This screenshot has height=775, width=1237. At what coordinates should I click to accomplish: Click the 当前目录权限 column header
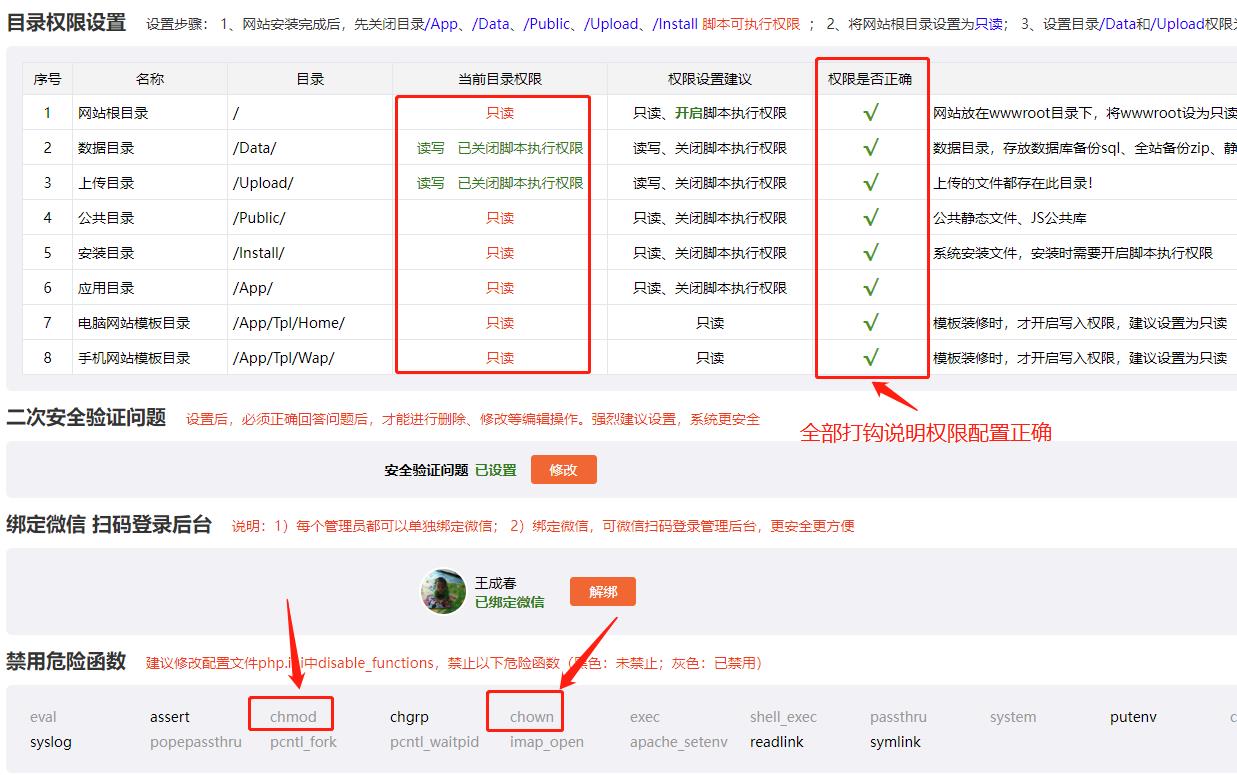click(500, 79)
